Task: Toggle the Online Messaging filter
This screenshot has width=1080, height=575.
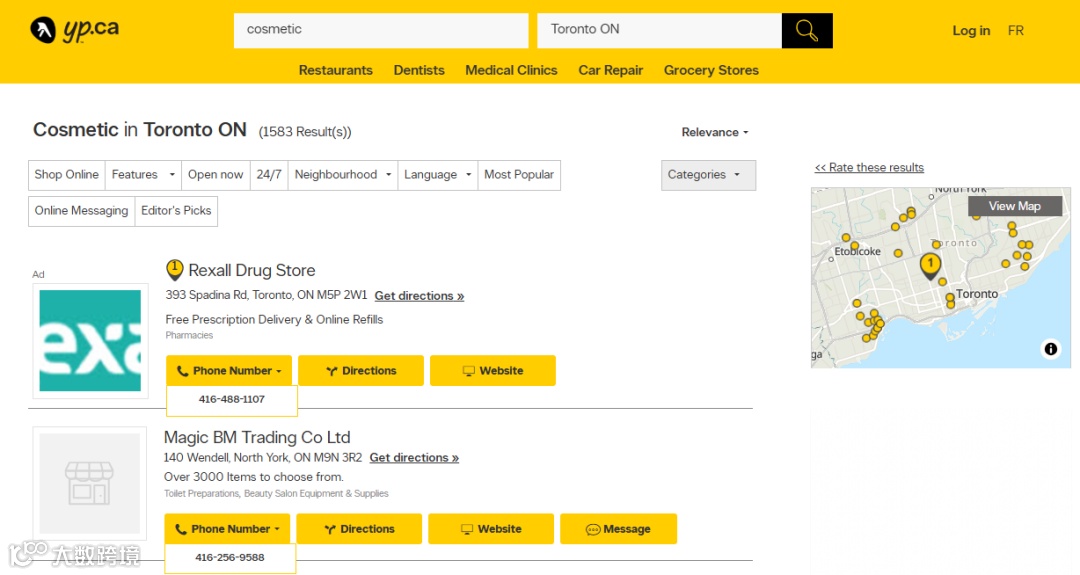Action: coord(81,211)
